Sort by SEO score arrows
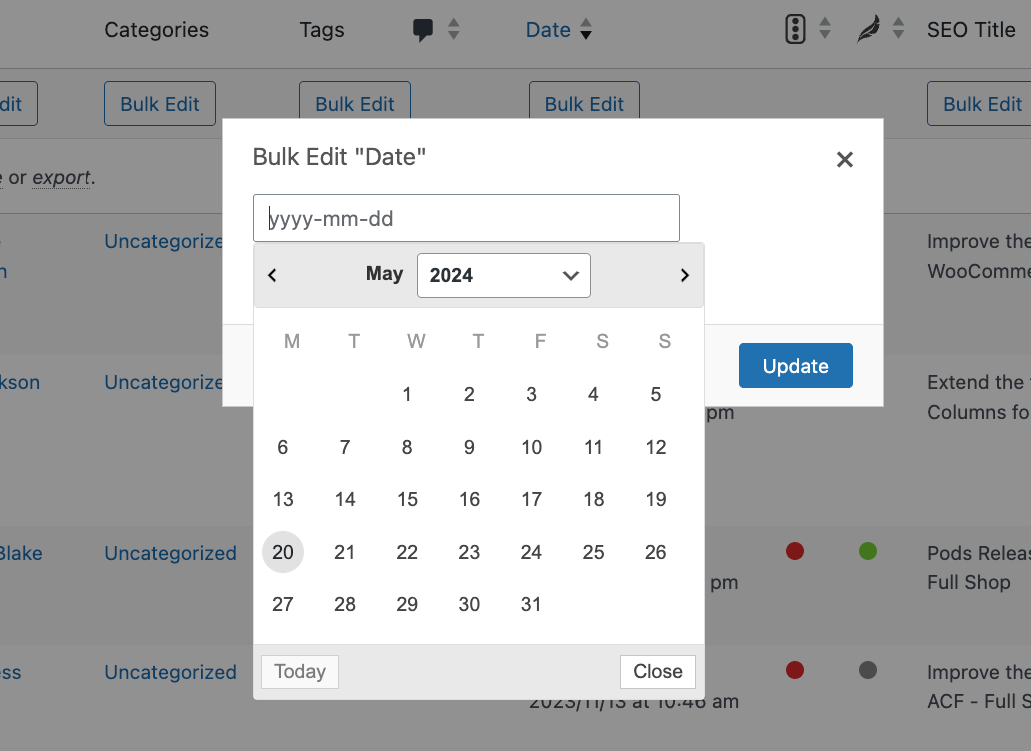 [x=825, y=30]
